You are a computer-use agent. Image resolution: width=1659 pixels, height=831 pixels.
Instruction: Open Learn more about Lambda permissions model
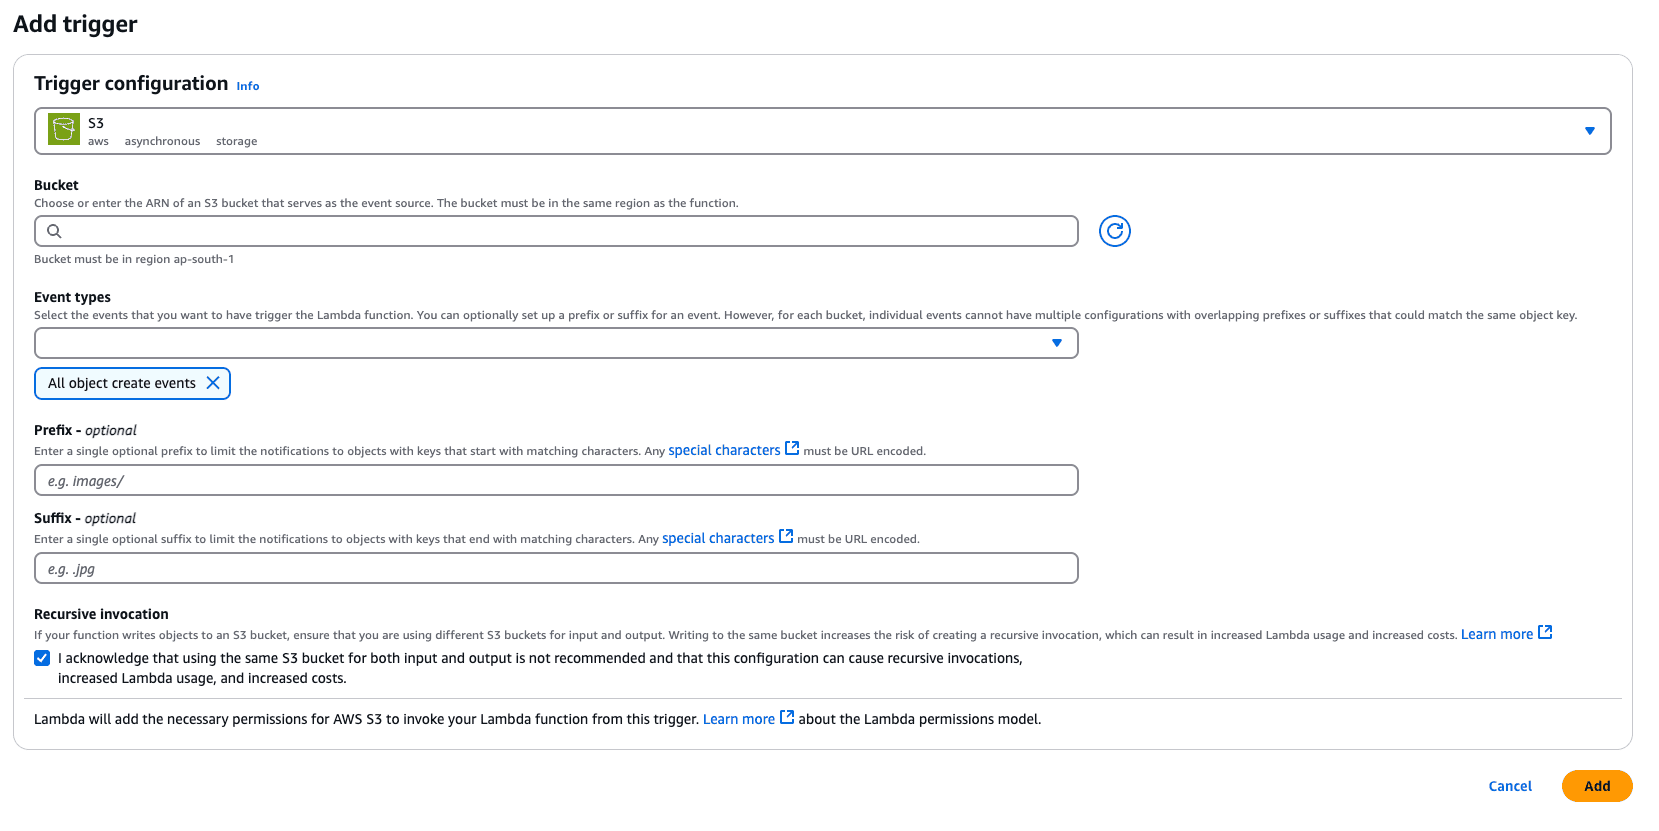738,719
